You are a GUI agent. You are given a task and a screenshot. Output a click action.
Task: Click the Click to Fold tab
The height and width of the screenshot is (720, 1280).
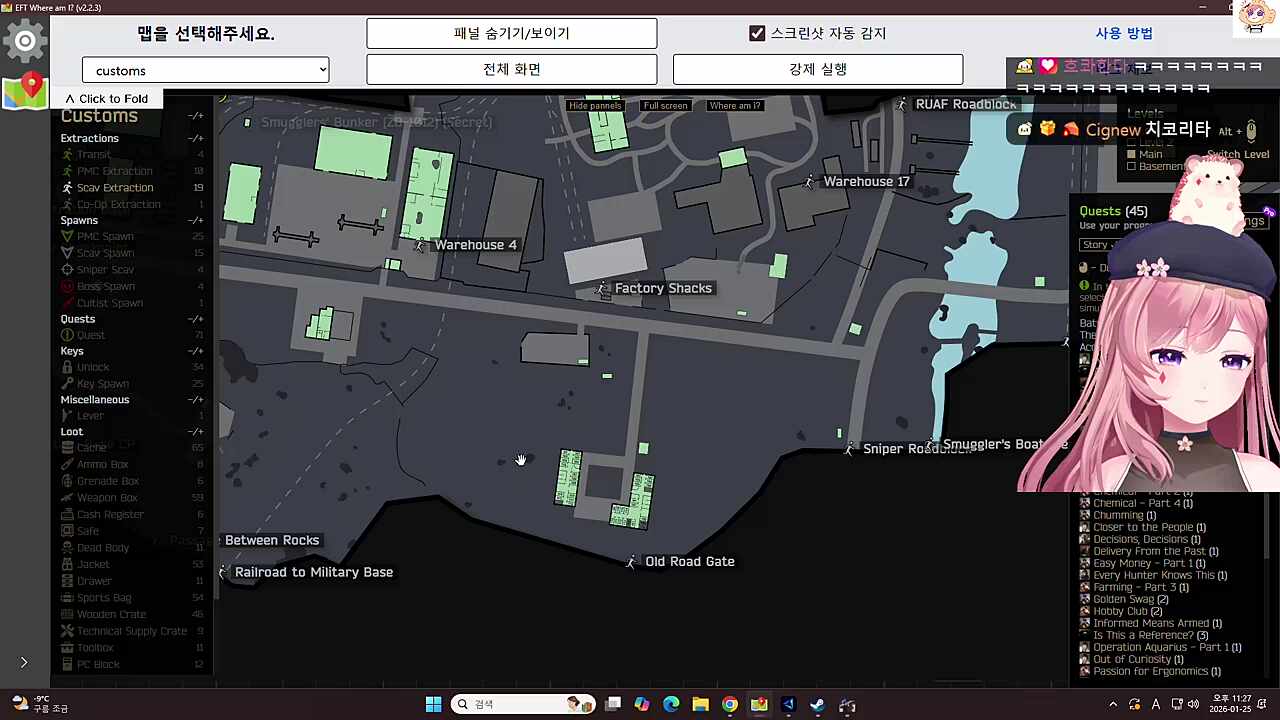point(106,99)
